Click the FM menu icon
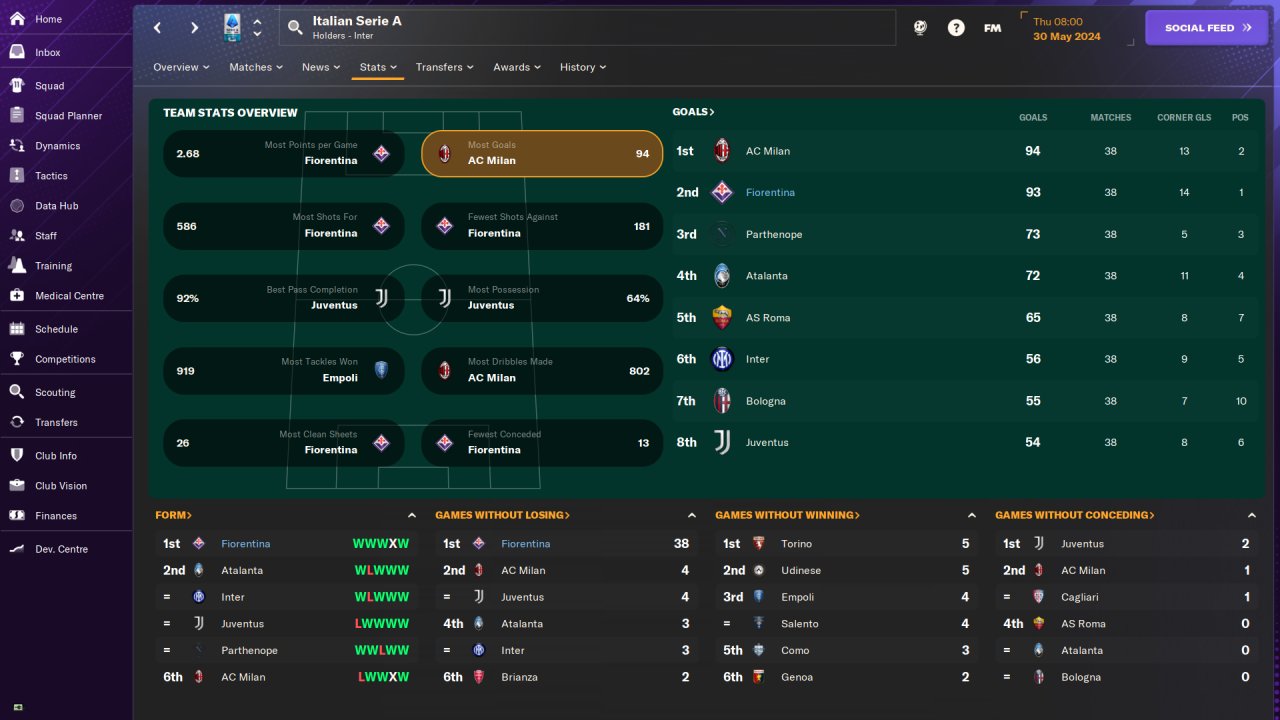 [x=992, y=28]
